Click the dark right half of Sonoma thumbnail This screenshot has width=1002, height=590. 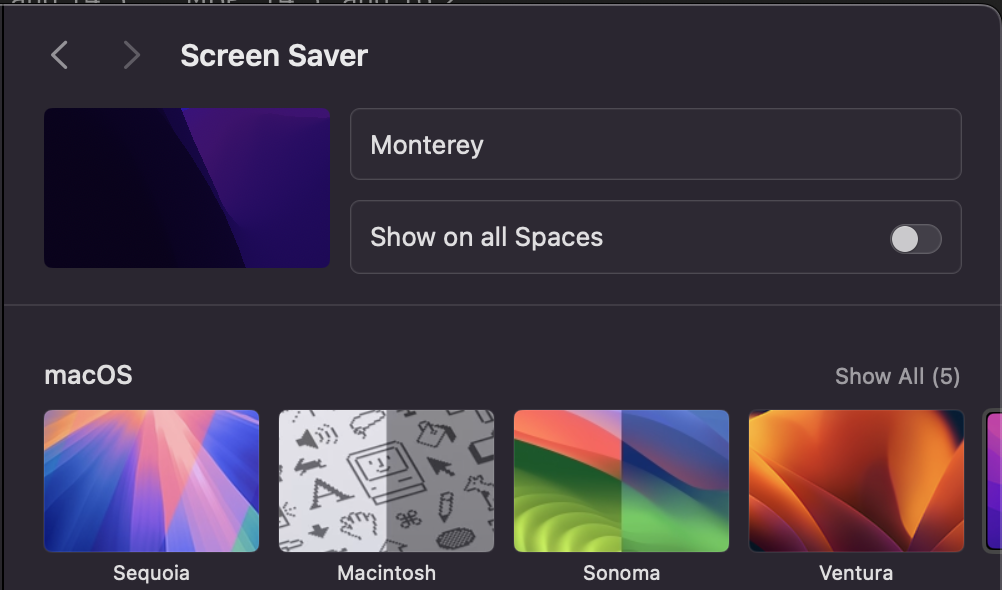coord(675,480)
